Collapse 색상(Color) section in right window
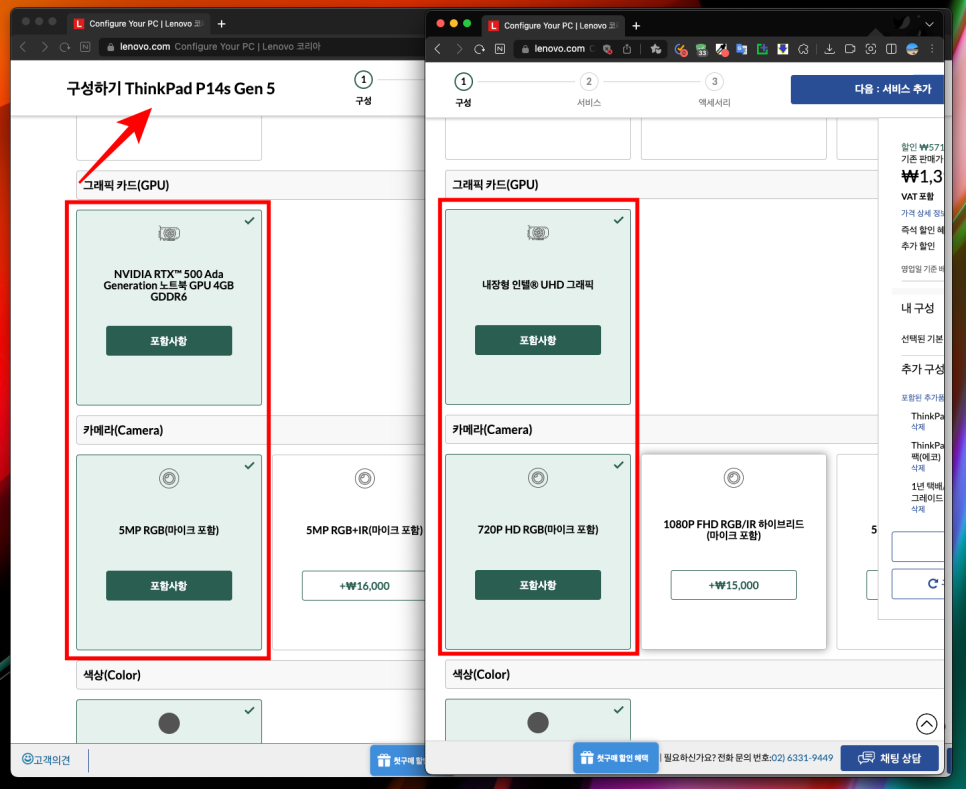Screen dimensions: 966x789 pyautogui.click(x=694, y=674)
